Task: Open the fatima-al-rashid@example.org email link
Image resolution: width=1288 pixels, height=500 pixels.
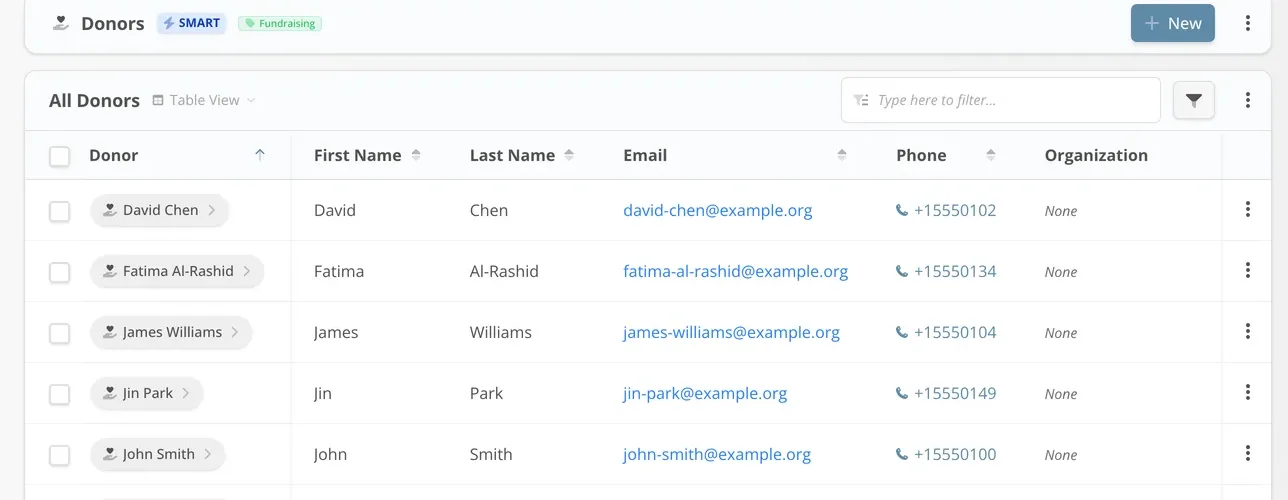Action: [x=735, y=271]
